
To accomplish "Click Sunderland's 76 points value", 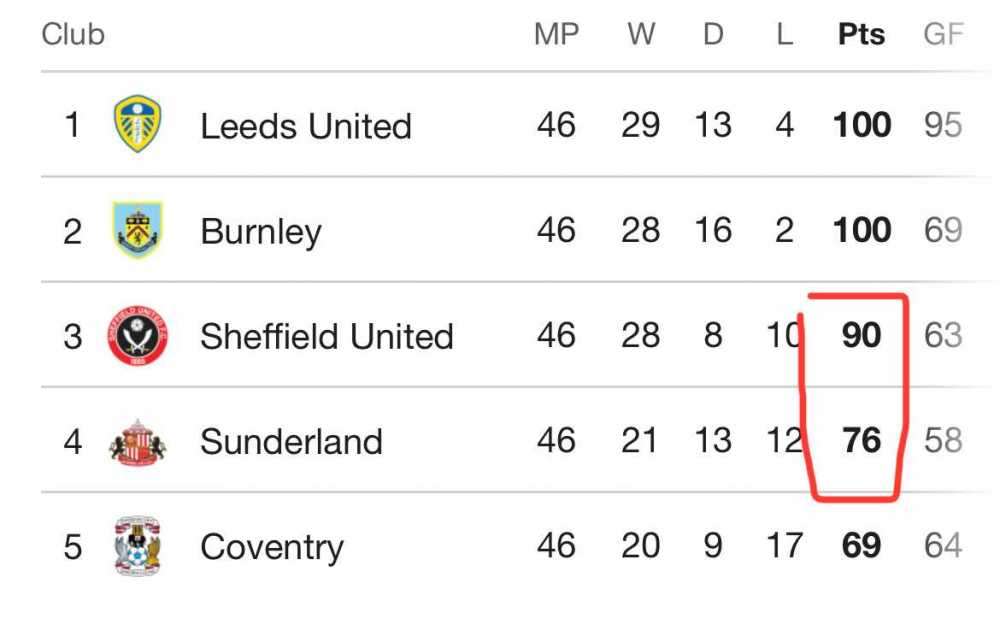I will click(862, 440).
